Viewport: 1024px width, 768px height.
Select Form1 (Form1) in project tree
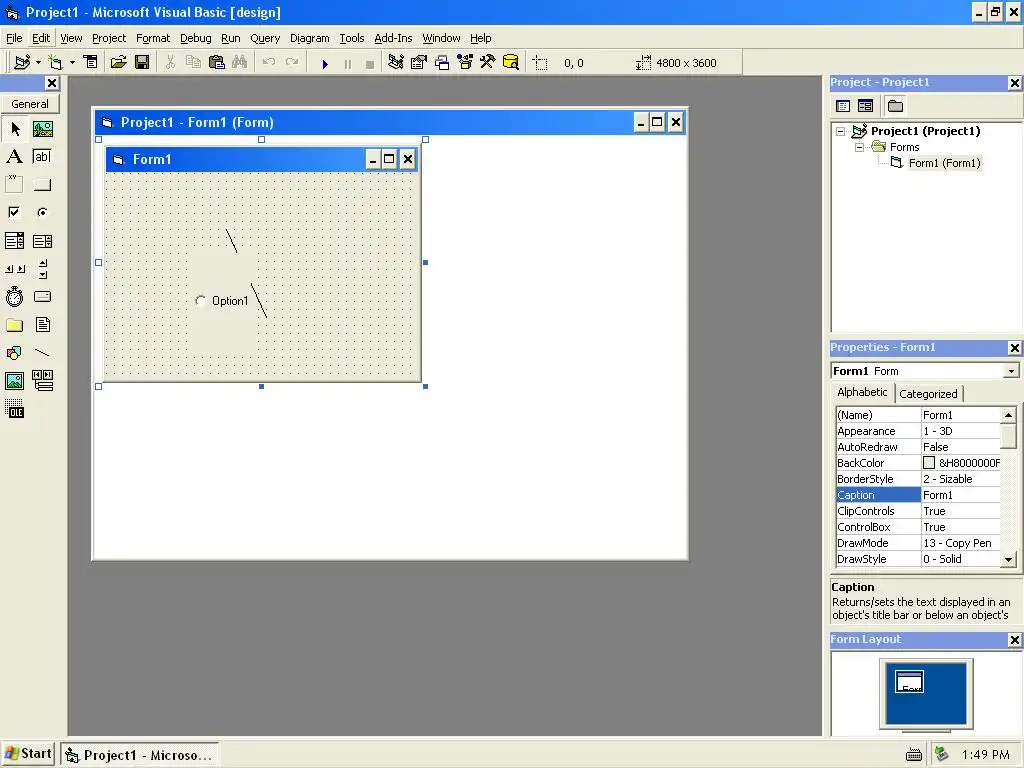[x=944, y=163]
